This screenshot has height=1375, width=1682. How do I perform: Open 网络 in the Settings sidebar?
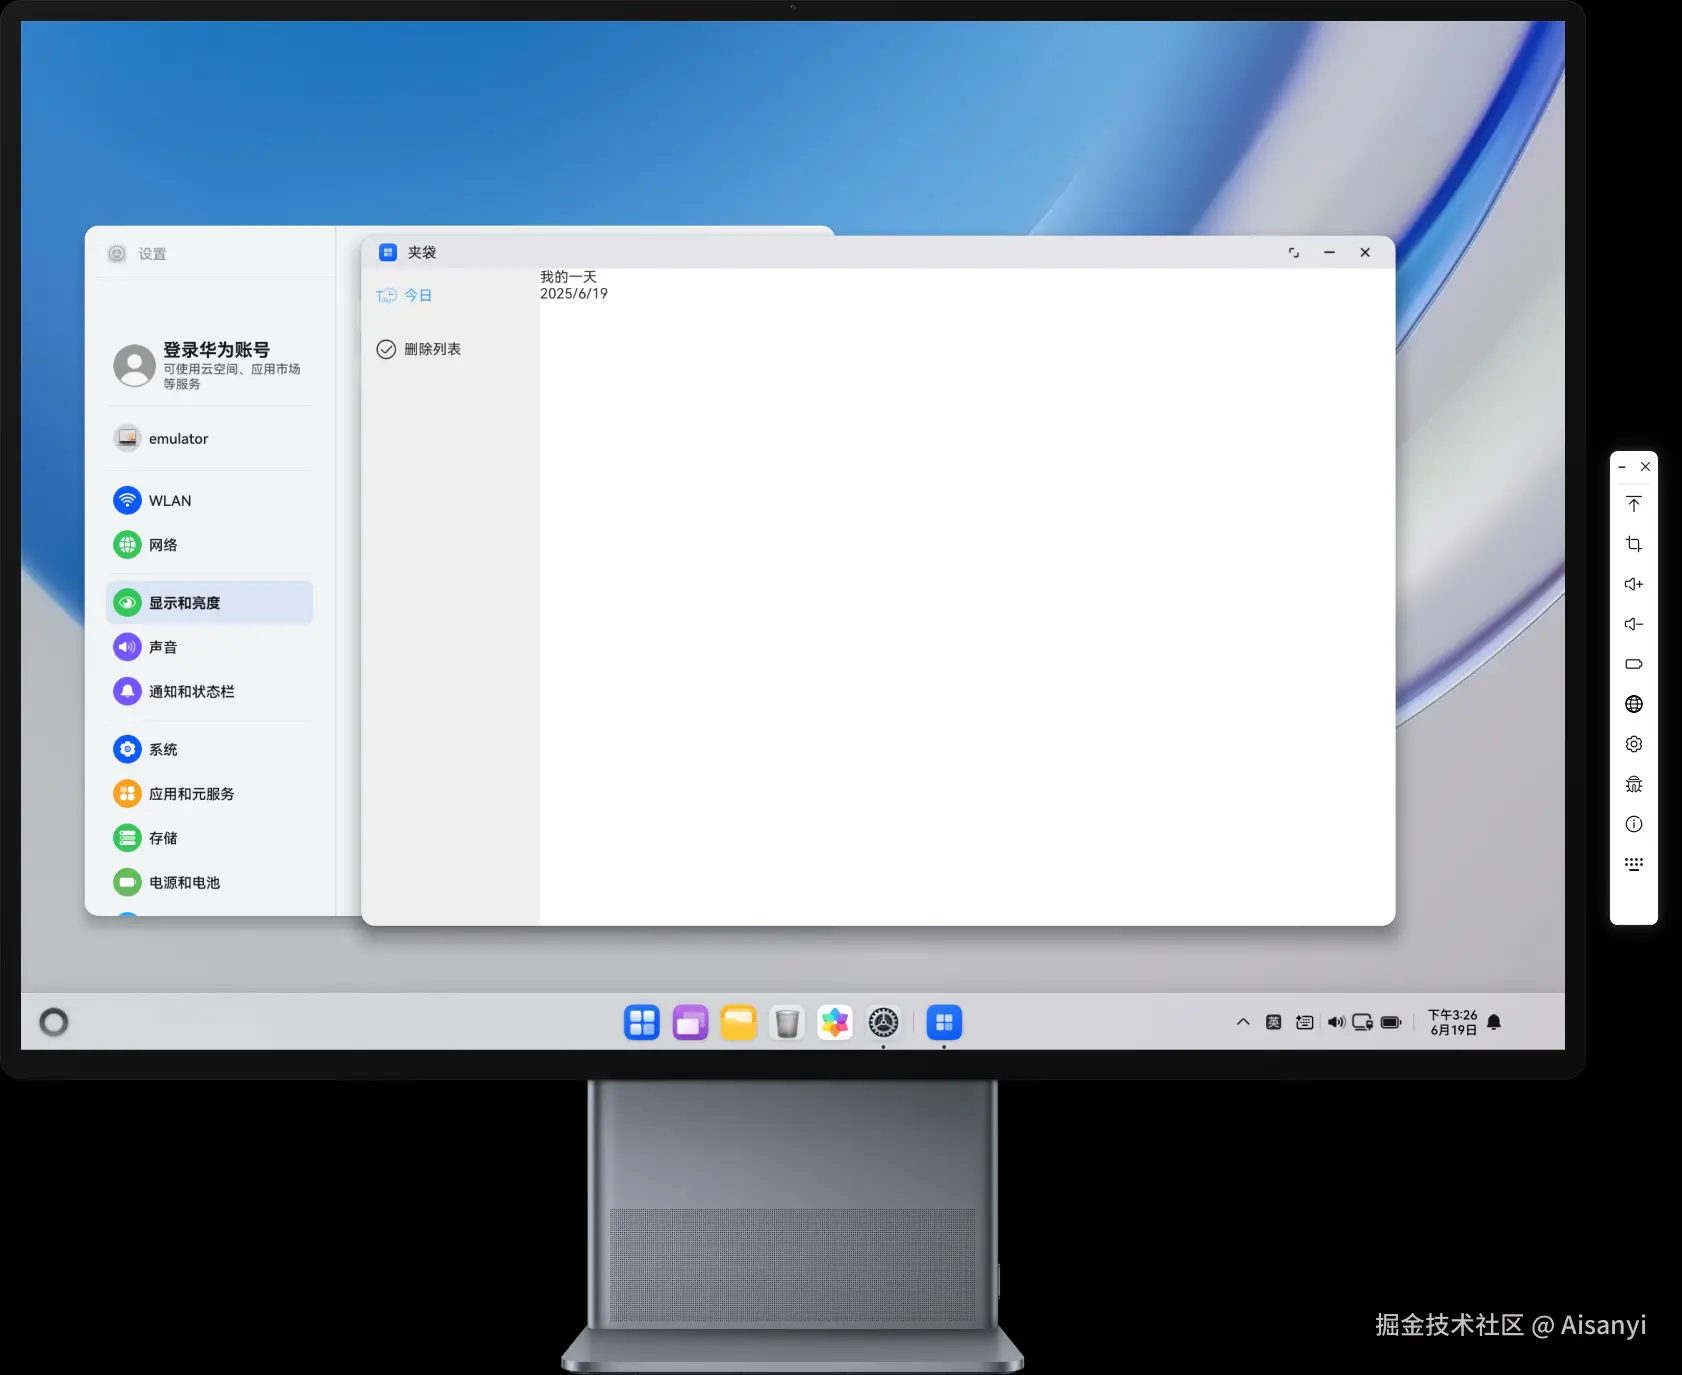click(x=210, y=545)
